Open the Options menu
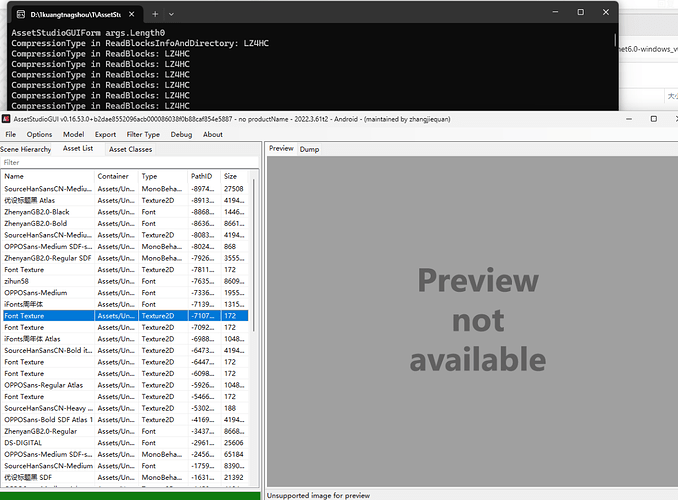Screen dimensions: 678x500 pyautogui.click(x=40, y=134)
